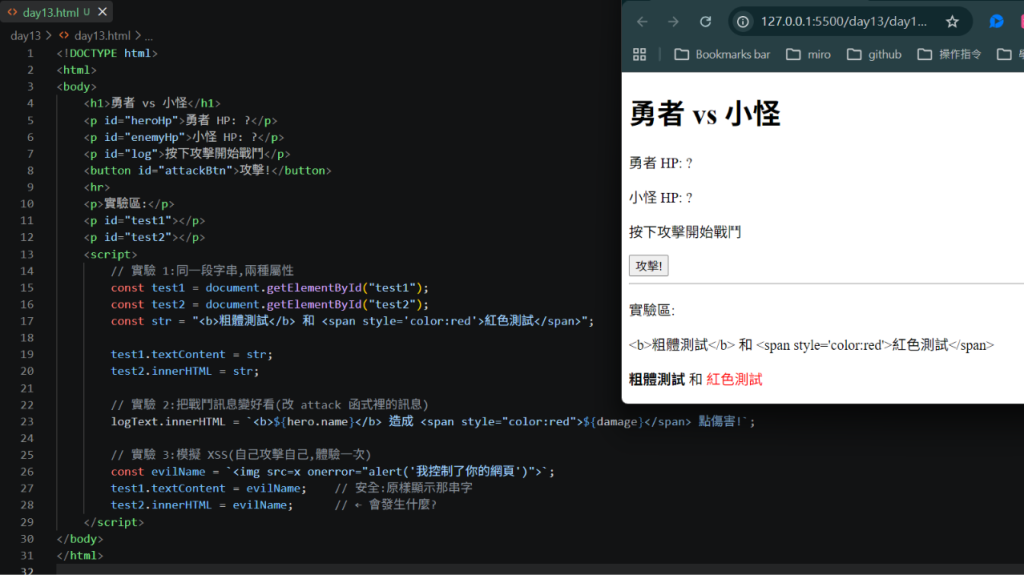Click the const evilName line in editor

(x=332, y=471)
